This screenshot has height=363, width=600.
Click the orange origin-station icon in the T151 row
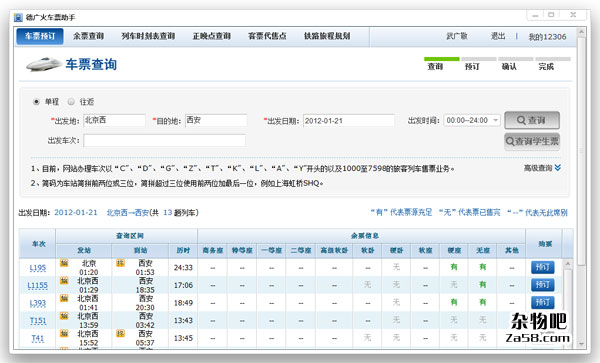[64, 316]
